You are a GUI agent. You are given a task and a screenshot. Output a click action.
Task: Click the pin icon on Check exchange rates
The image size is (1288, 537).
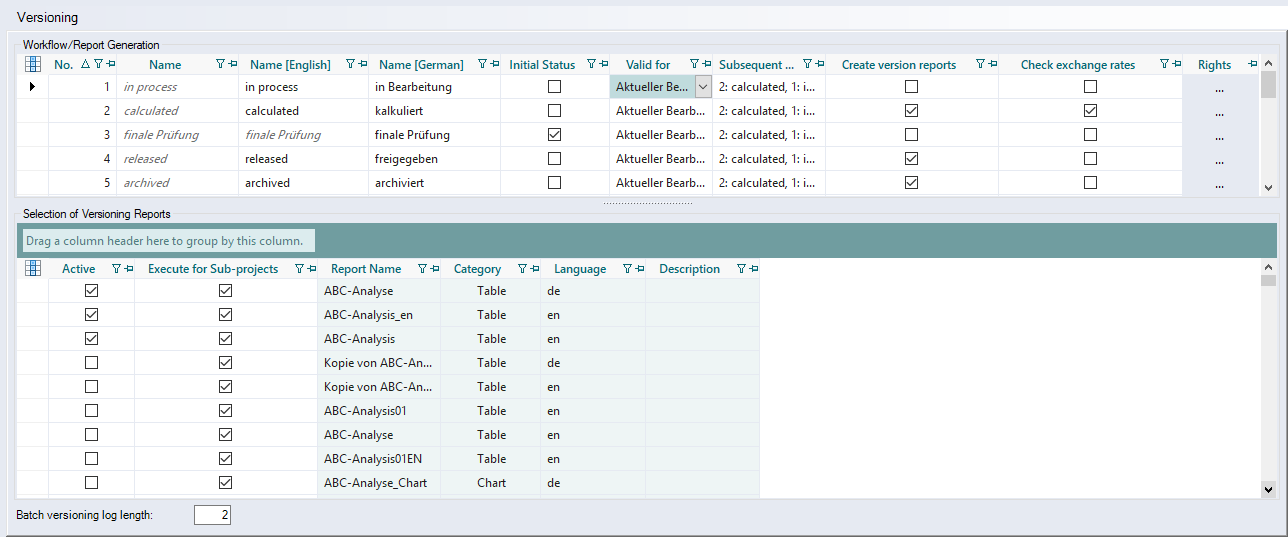click(1176, 64)
